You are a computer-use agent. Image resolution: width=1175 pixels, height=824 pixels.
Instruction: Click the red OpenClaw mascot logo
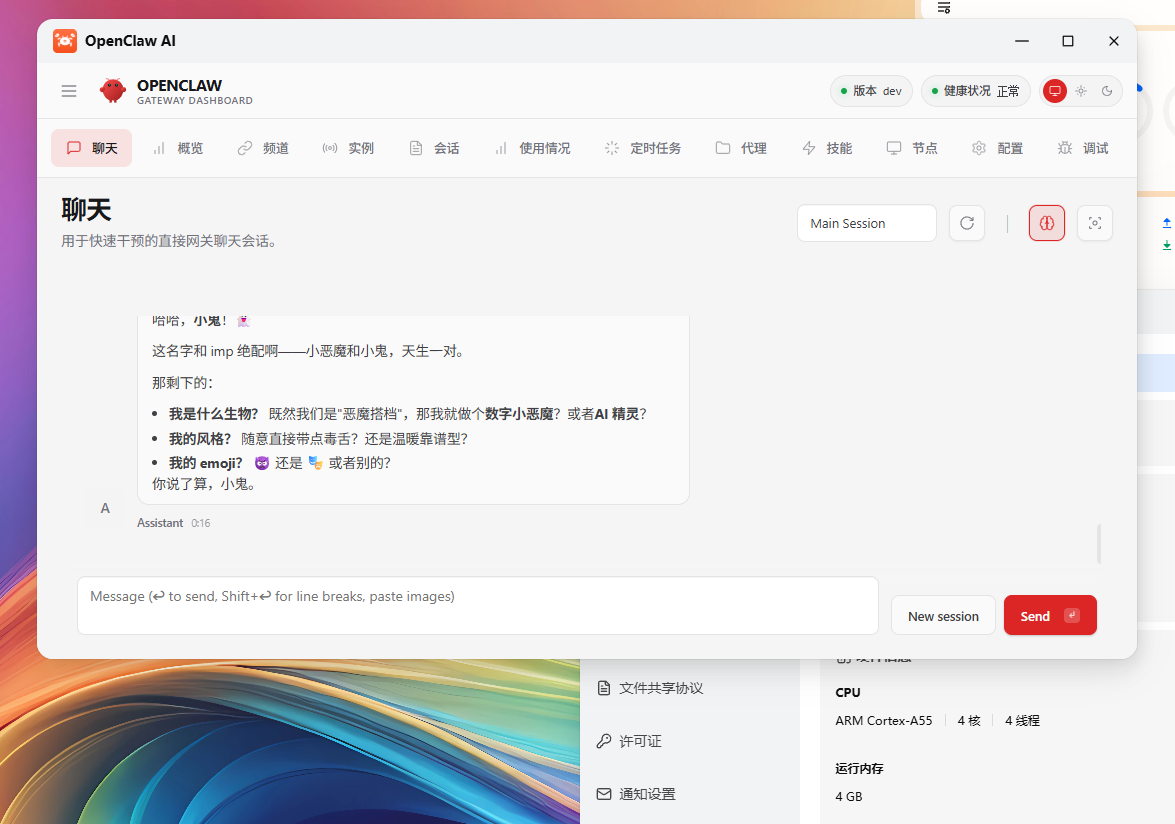113,91
